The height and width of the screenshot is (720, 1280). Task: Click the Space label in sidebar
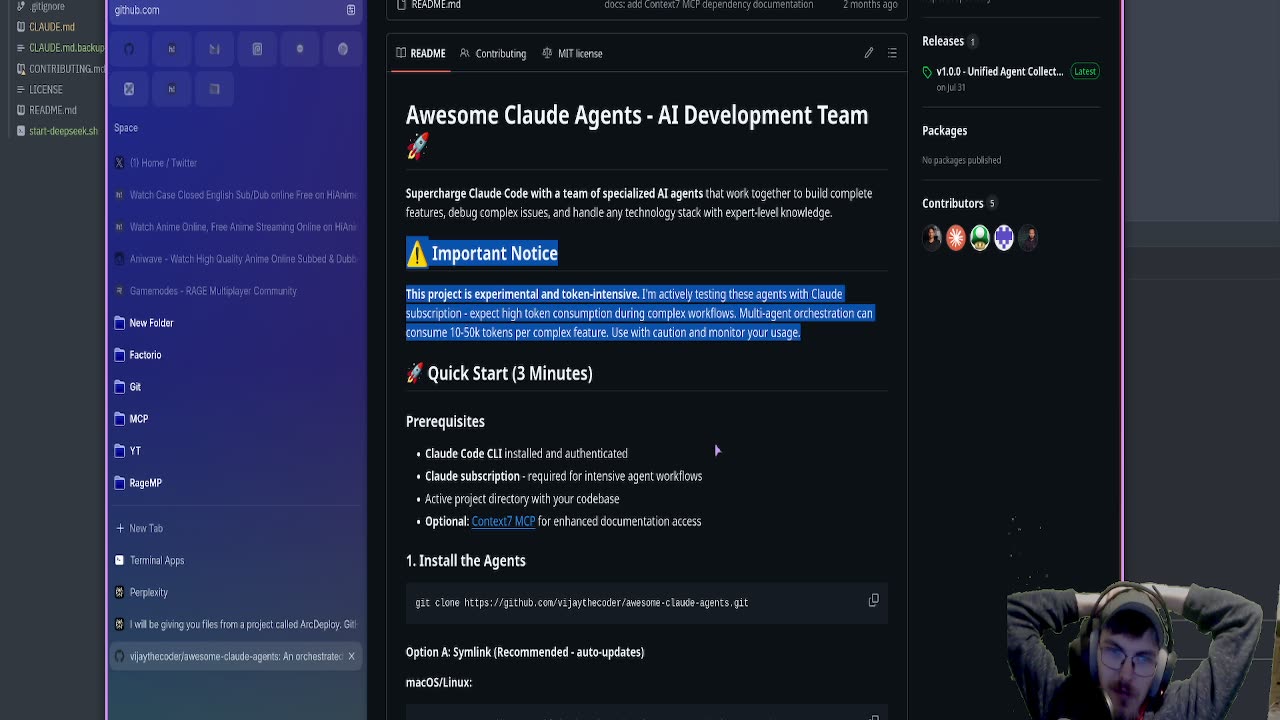(x=126, y=128)
